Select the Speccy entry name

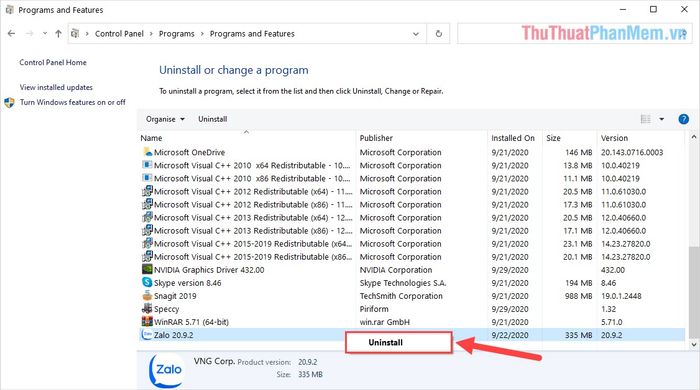coord(167,309)
